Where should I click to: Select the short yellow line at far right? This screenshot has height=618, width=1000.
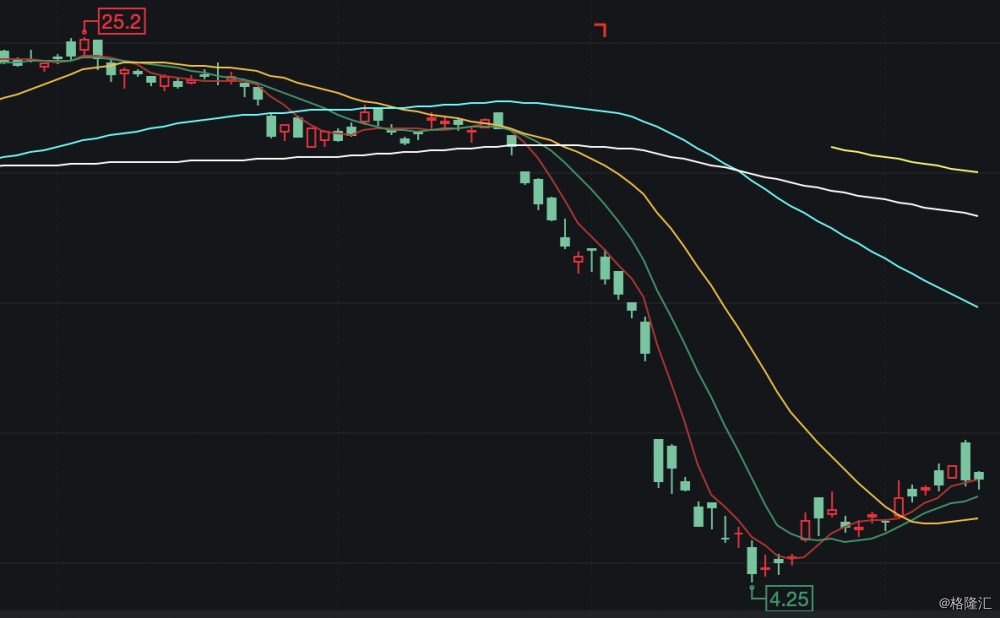pos(900,159)
